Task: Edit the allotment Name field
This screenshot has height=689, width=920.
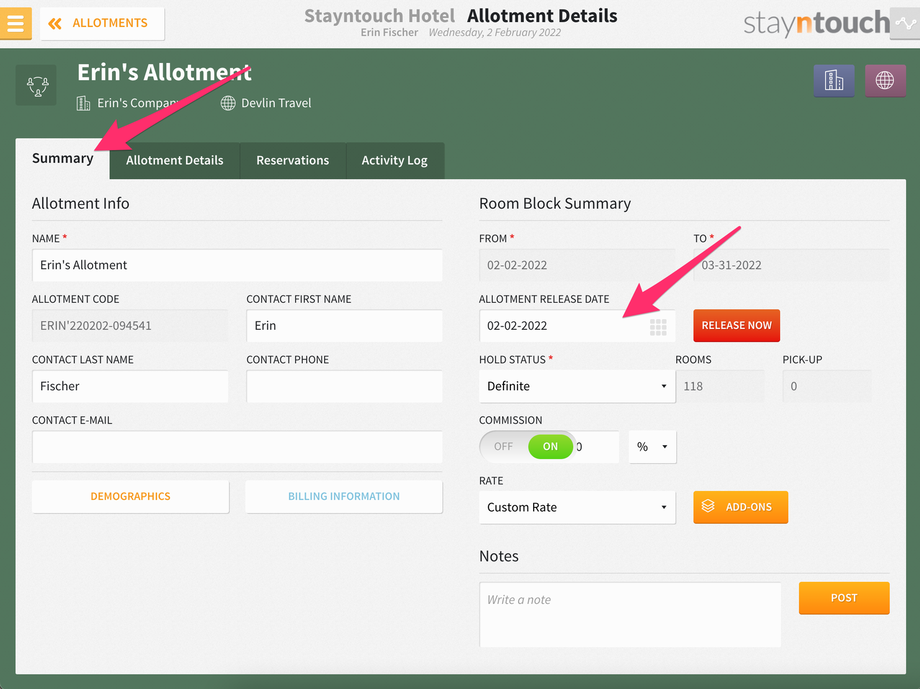Action: point(237,265)
